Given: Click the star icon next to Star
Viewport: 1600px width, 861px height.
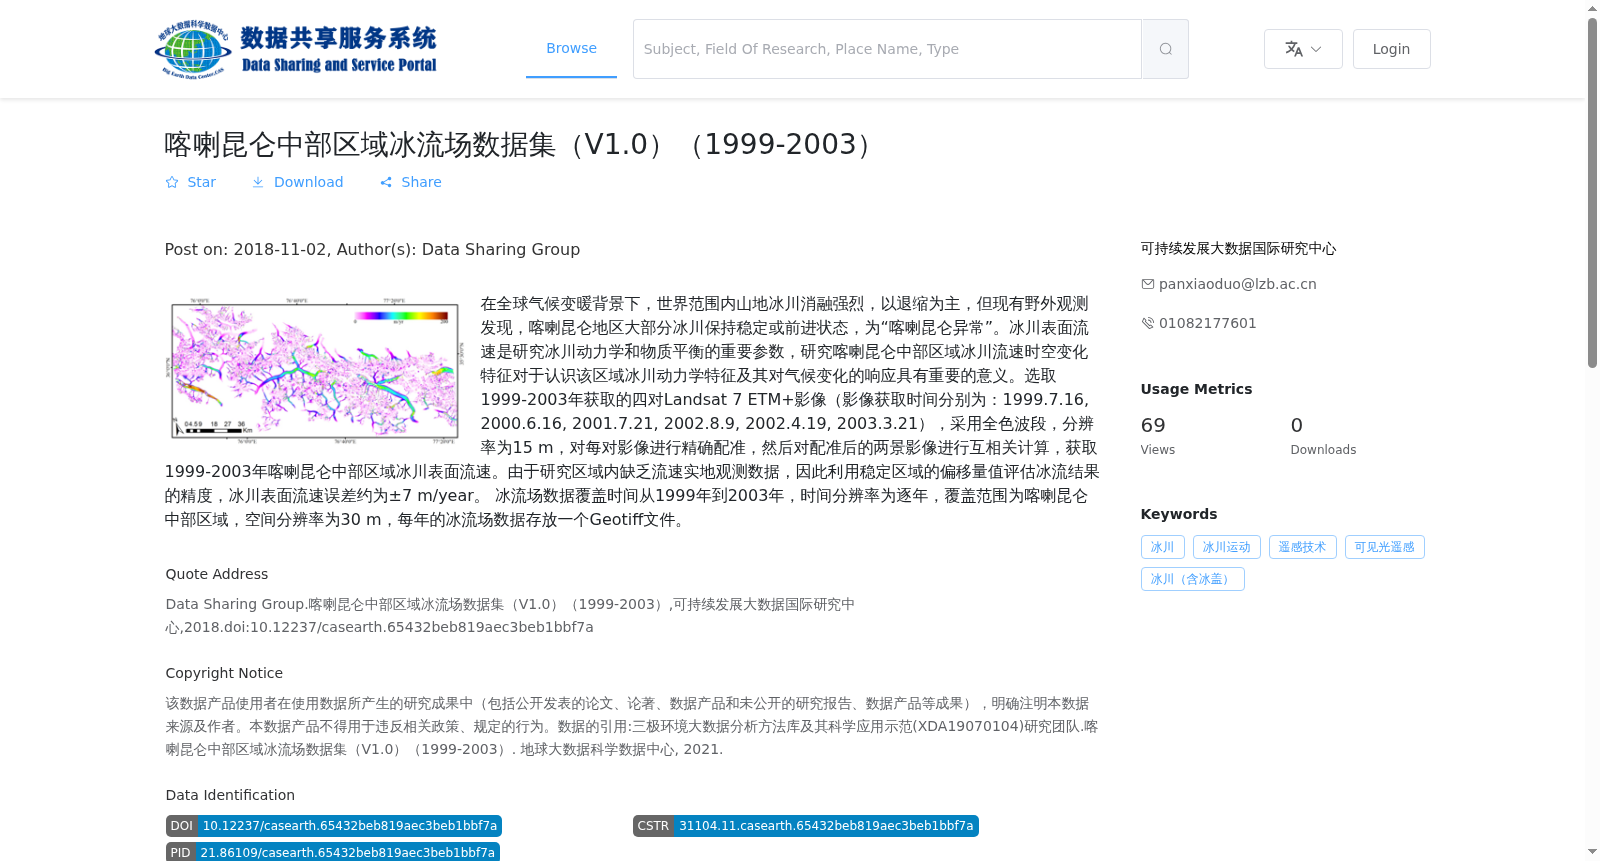Looking at the screenshot, I should click(x=172, y=182).
